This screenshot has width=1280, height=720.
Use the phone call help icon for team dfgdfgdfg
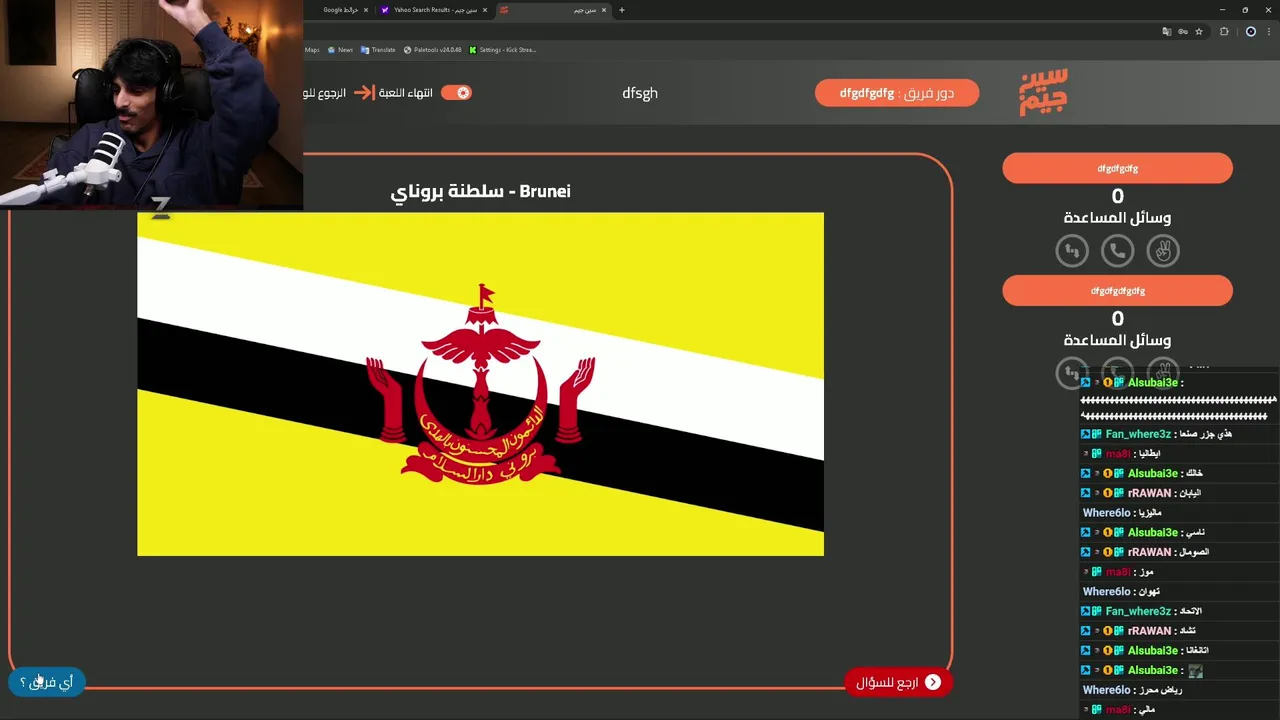tap(1117, 251)
